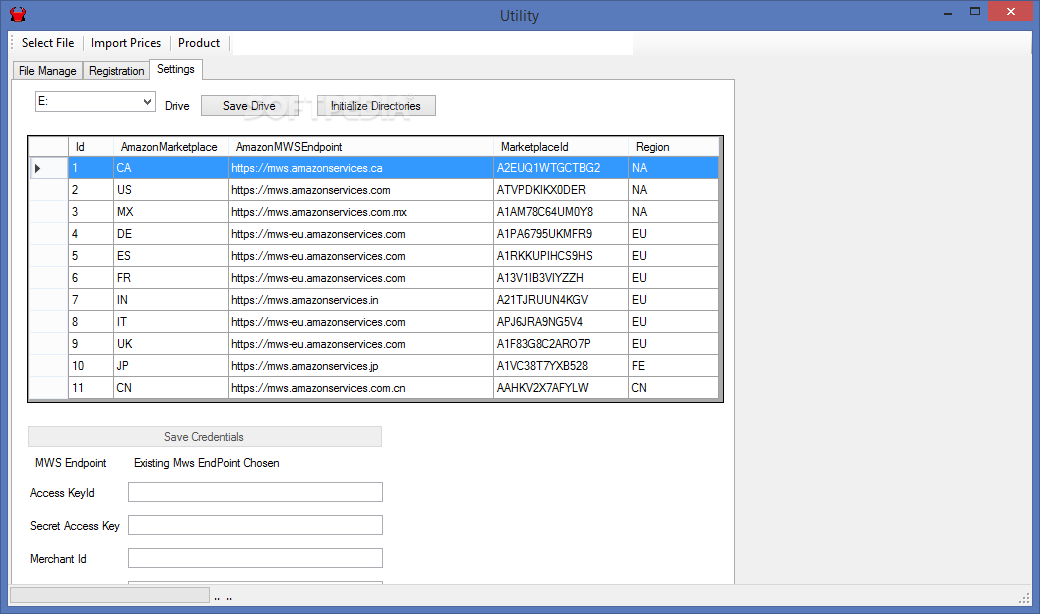Click MarketplaceId A1RKKUPIHCS9HS cell
This screenshot has width=1040, height=614.
click(560, 256)
